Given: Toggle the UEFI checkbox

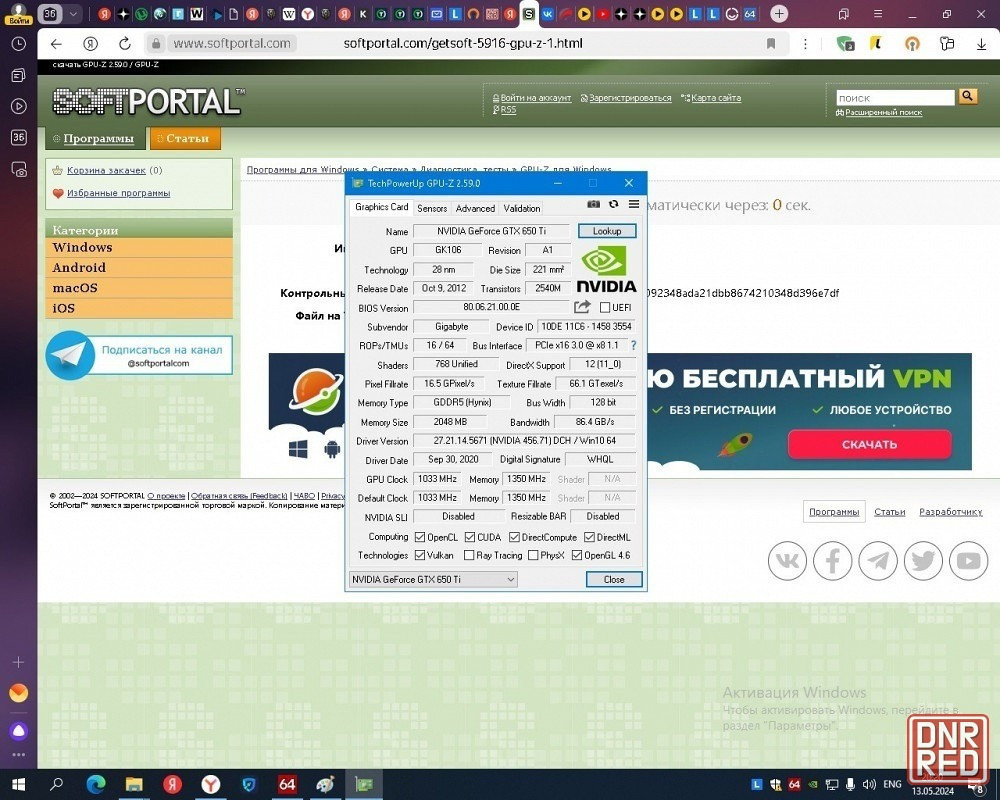Looking at the screenshot, I should click(x=604, y=308).
